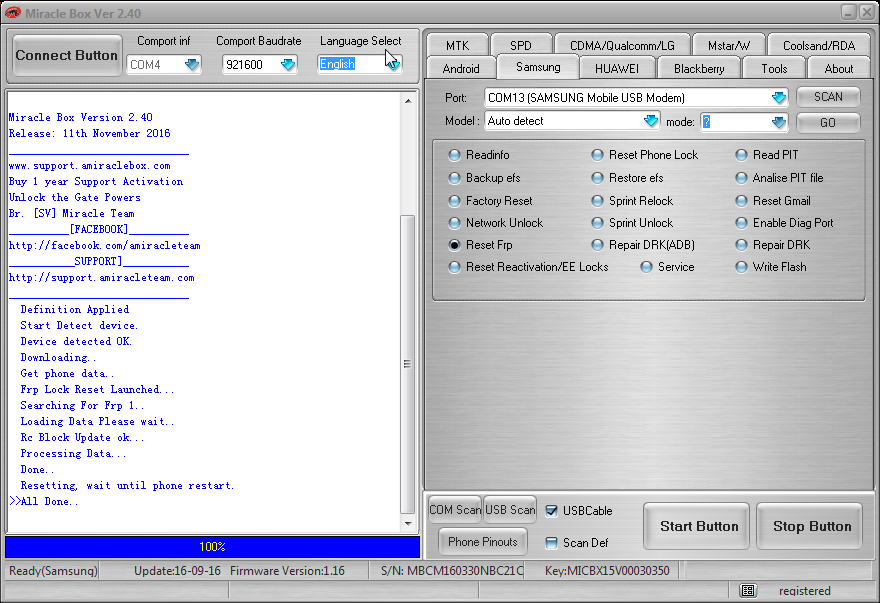Image resolution: width=880 pixels, height=603 pixels.
Task: Open the About tab
Action: coord(838,68)
